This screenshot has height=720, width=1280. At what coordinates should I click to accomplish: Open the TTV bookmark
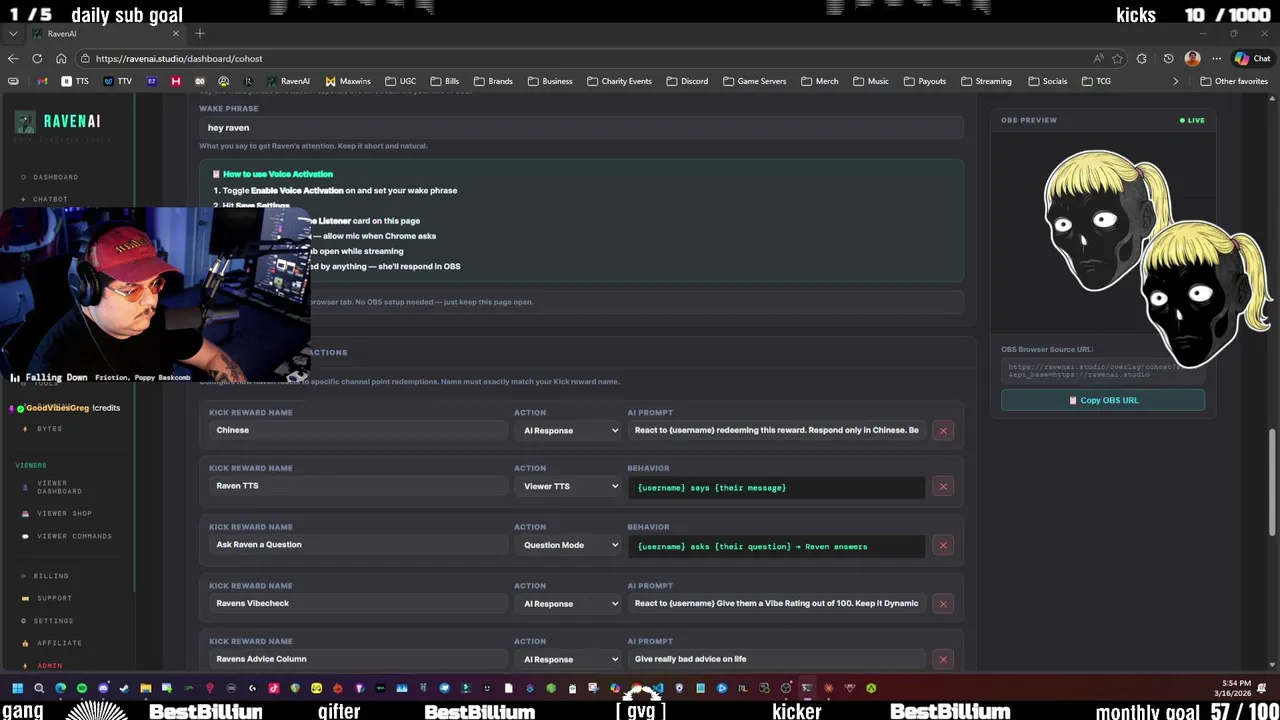(x=118, y=81)
